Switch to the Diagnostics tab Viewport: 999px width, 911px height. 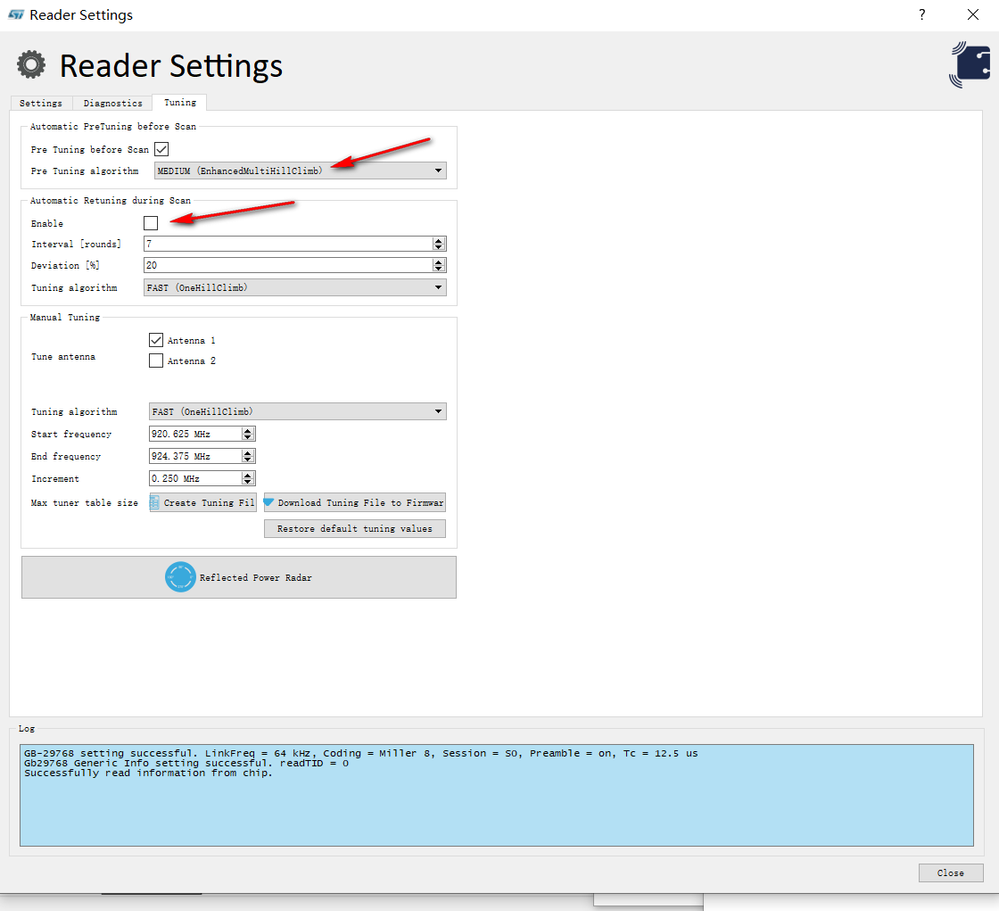pyautogui.click(x=113, y=103)
